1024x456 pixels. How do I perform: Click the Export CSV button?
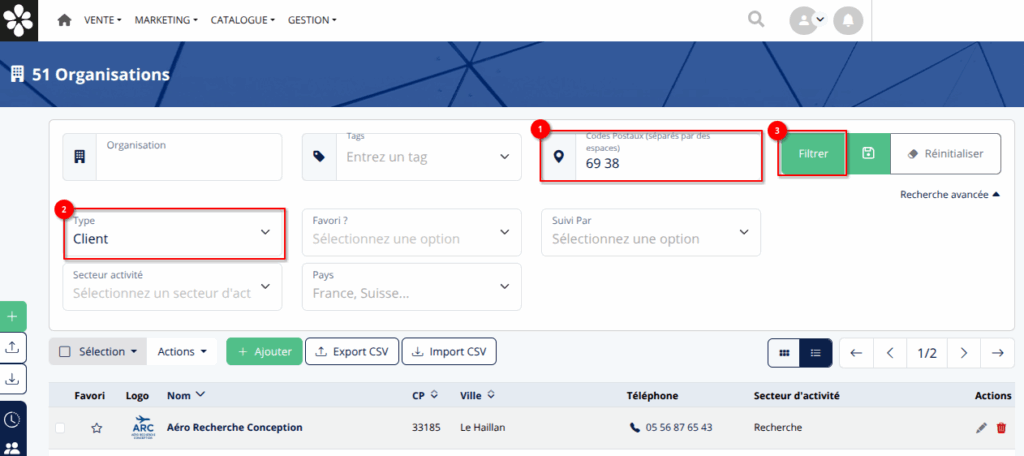click(x=351, y=352)
